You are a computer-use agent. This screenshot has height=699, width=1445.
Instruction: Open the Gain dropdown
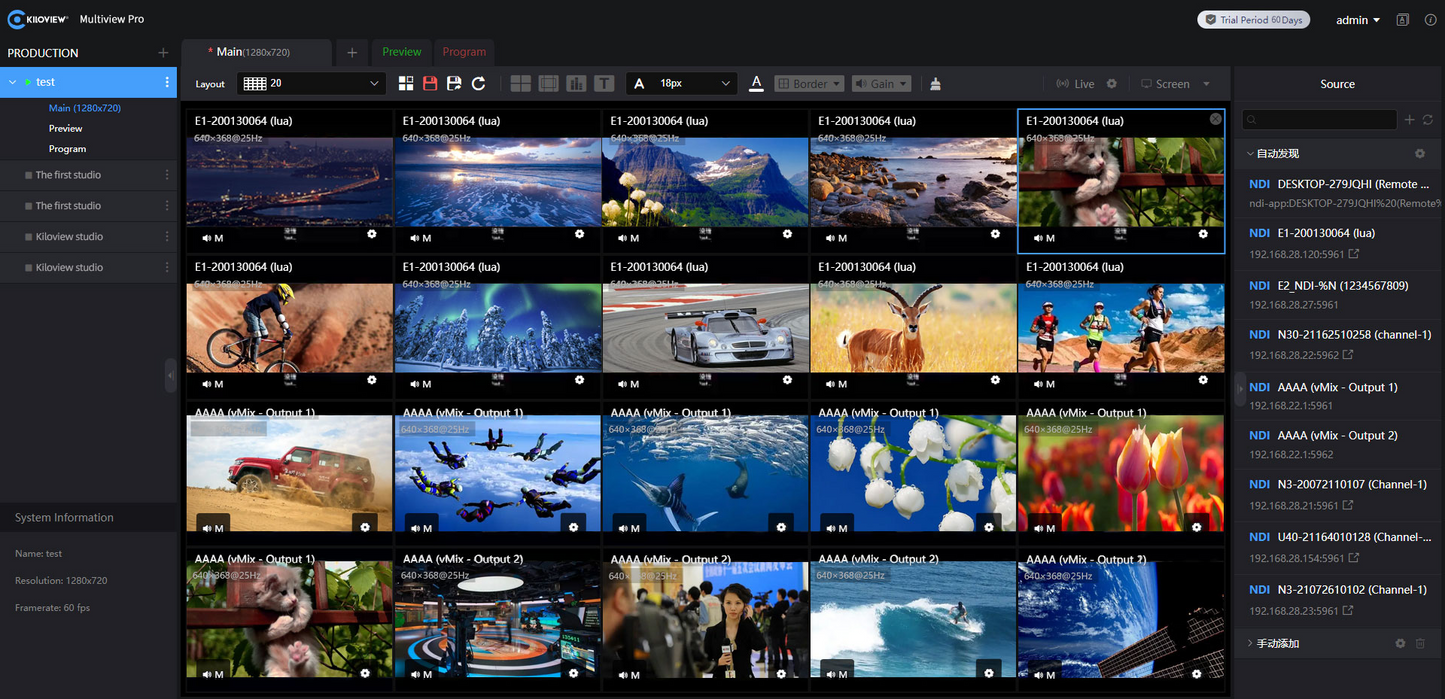(x=881, y=83)
